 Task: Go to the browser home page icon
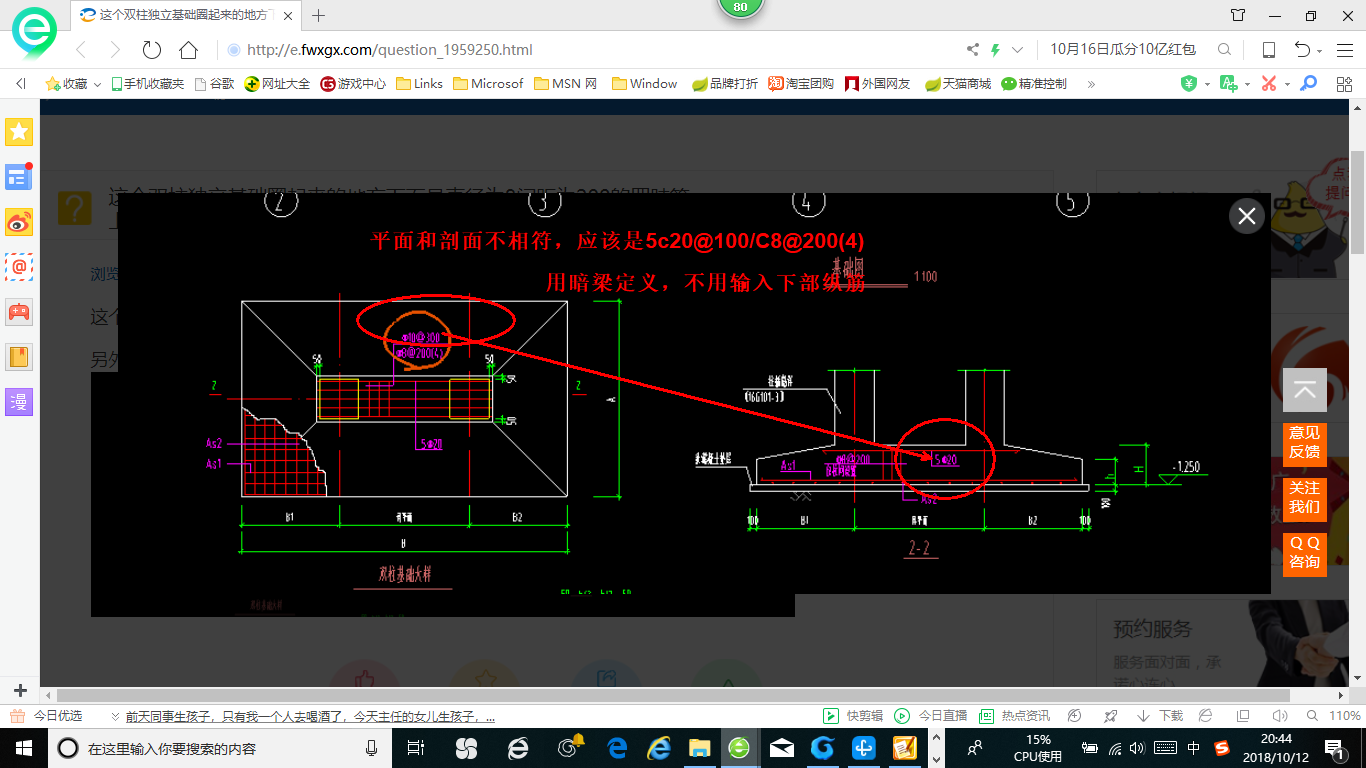point(188,50)
